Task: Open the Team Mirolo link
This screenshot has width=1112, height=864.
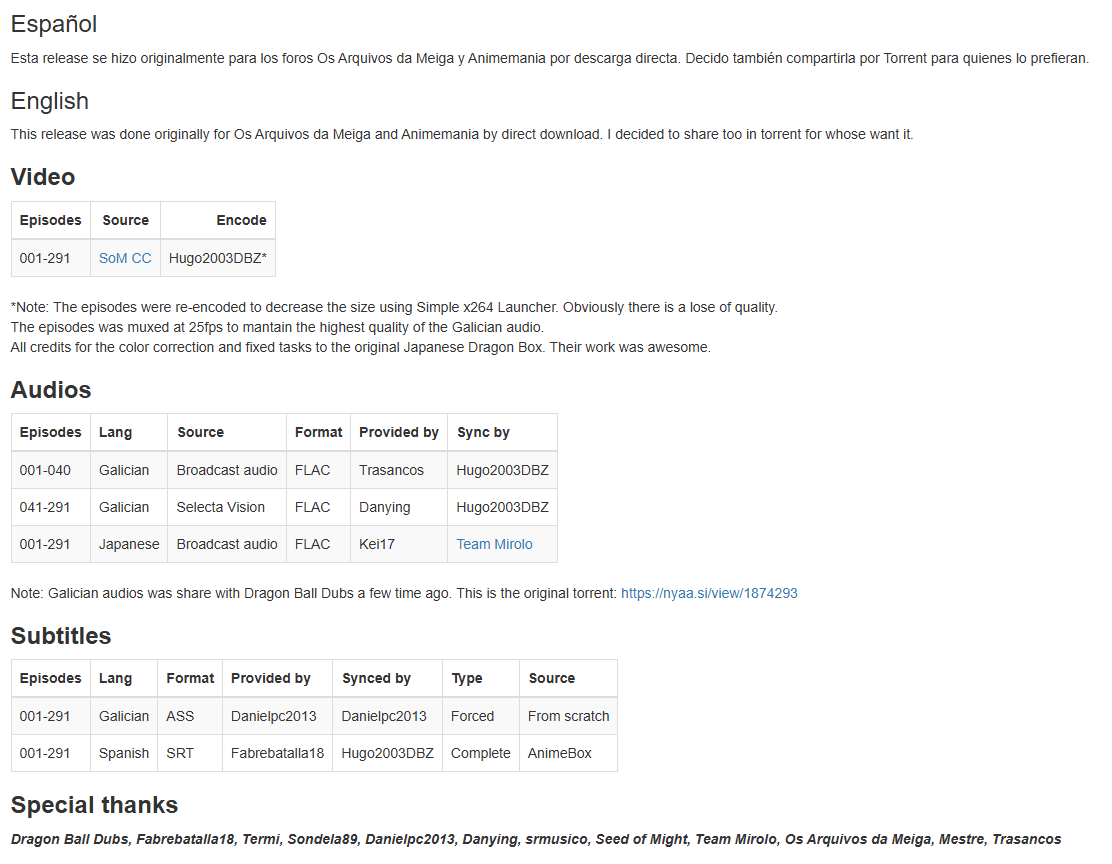Action: click(494, 544)
